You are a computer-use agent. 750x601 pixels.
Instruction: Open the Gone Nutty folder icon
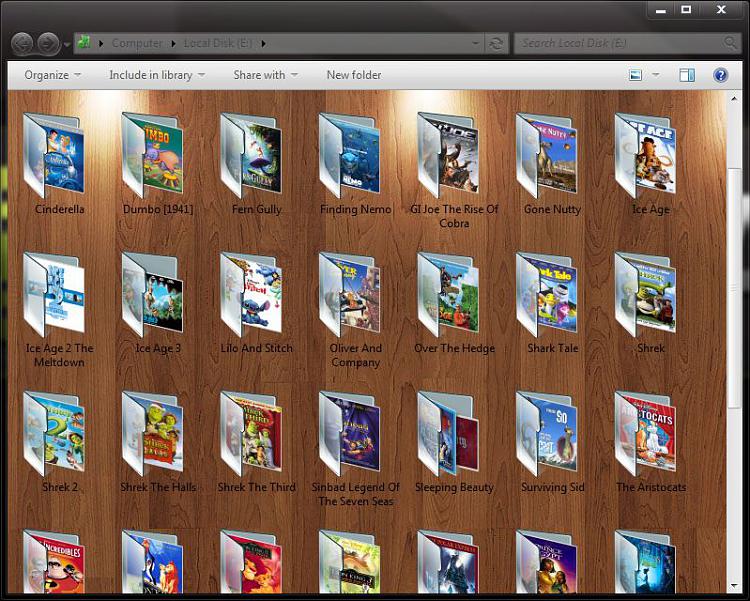click(x=547, y=156)
